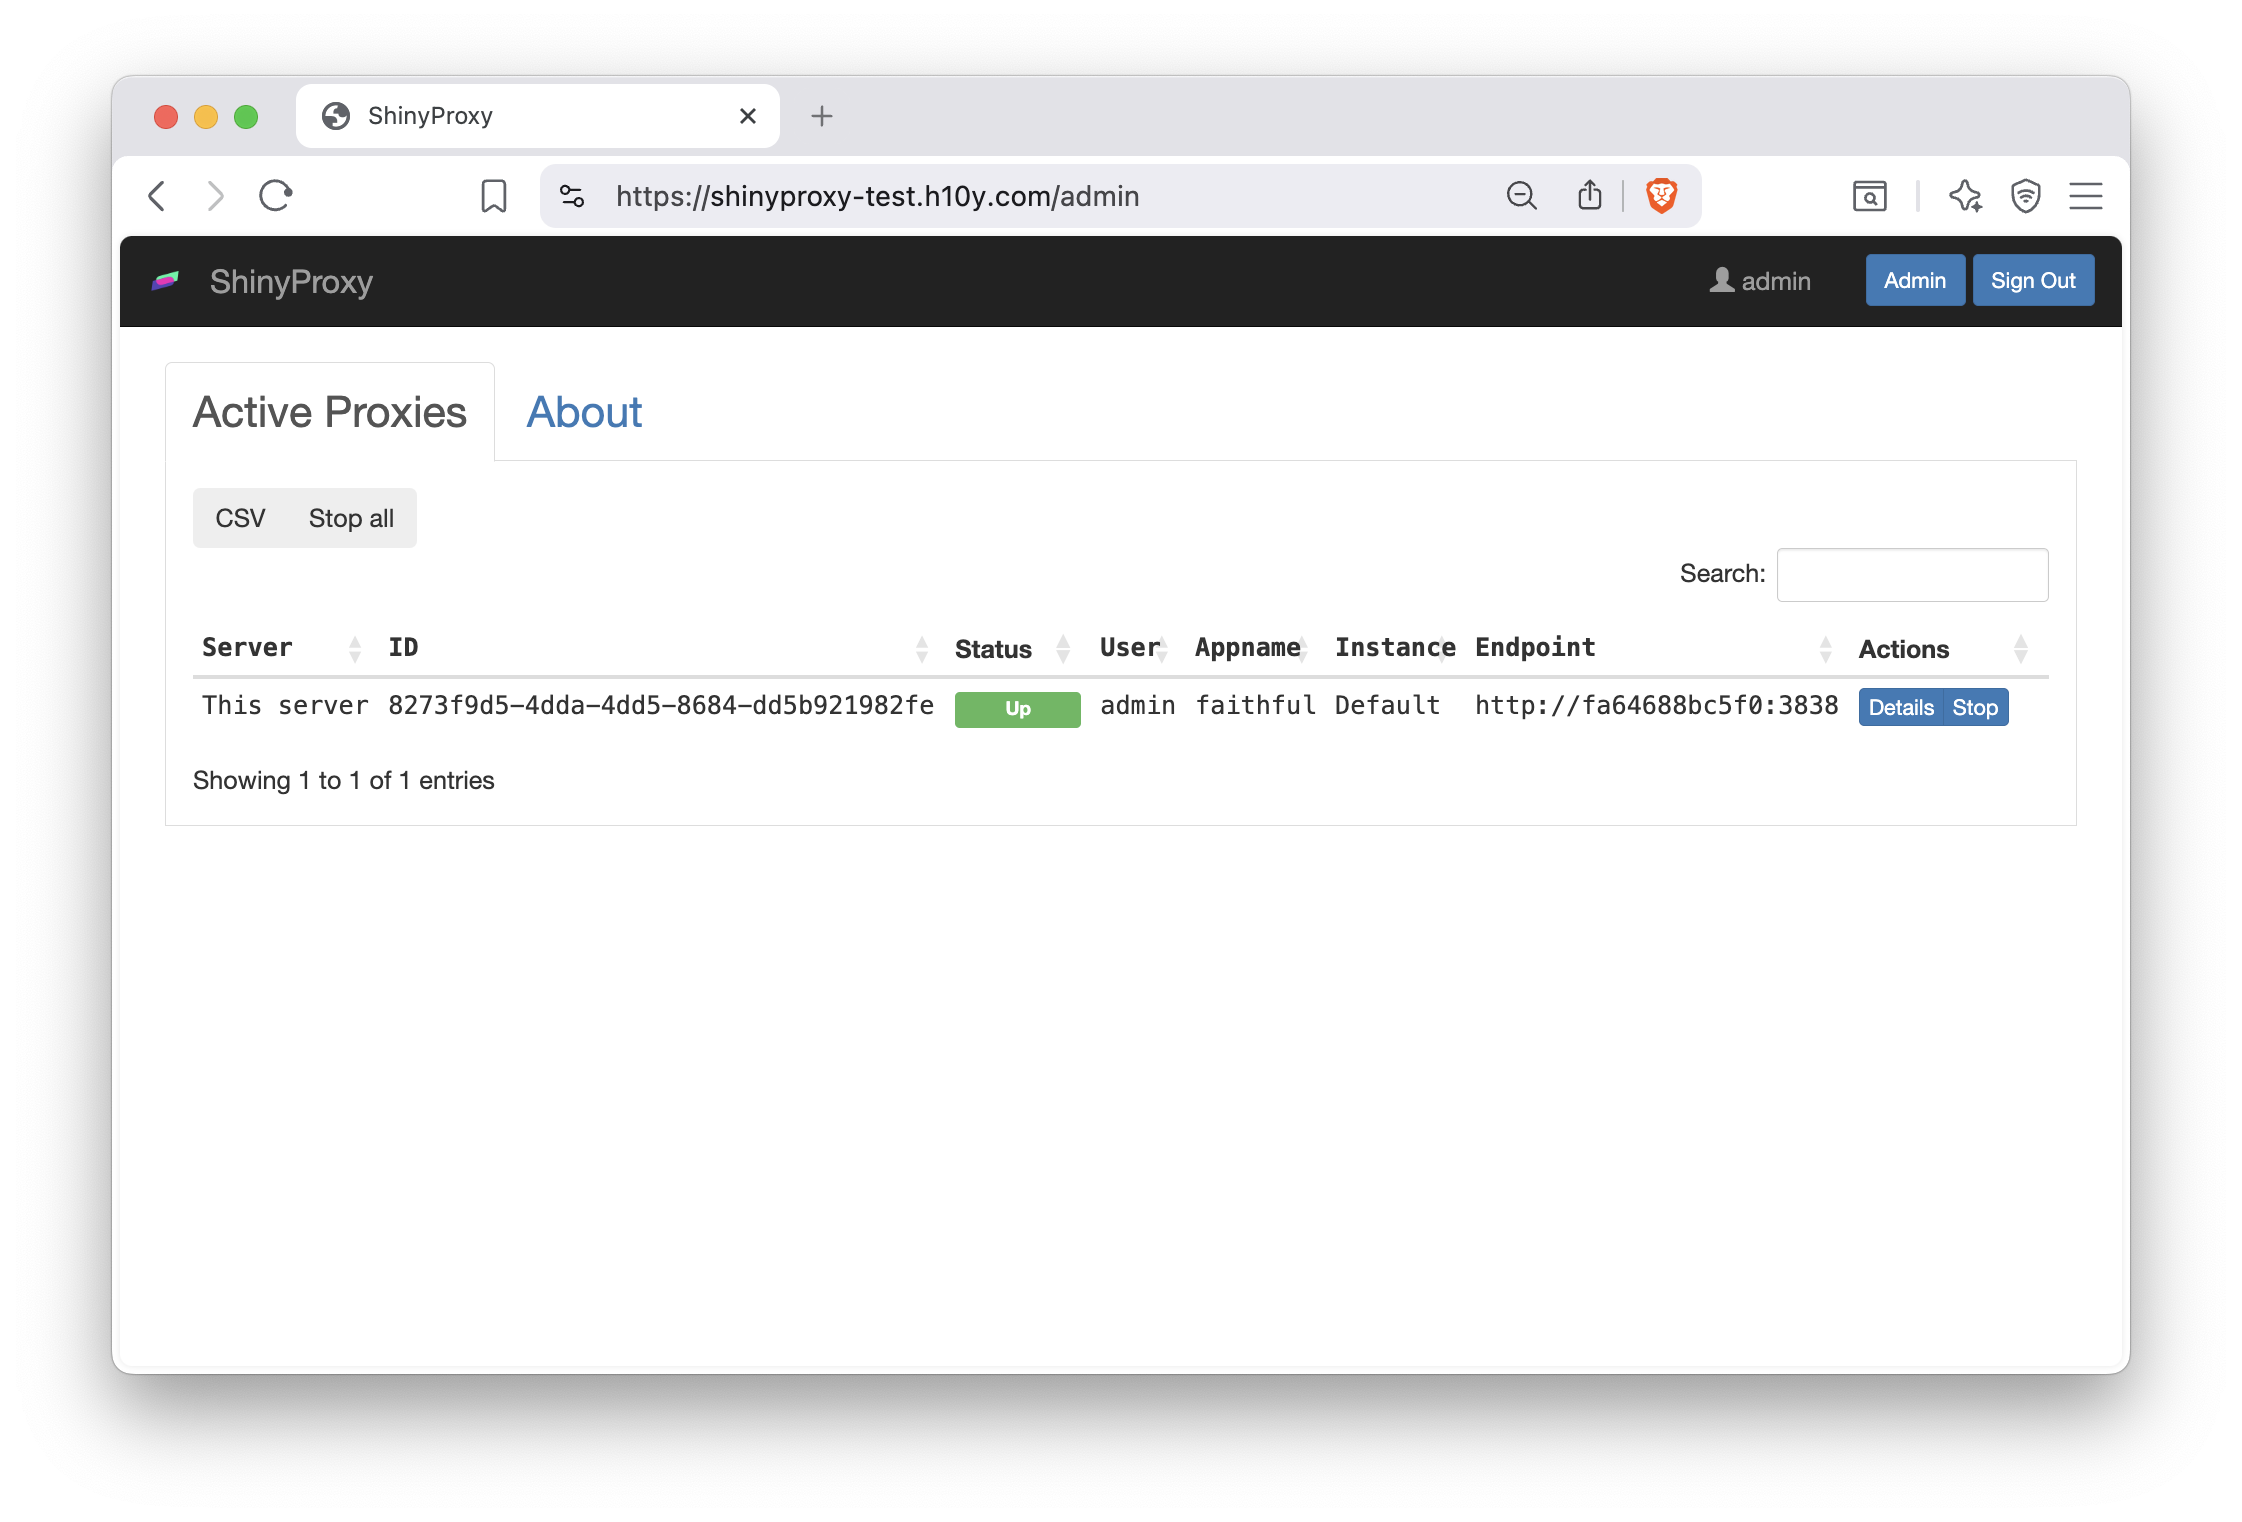Bookmark this page using the bookmark icon
The height and width of the screenshot is (1522, 2242).
click(x=492, y=195)
